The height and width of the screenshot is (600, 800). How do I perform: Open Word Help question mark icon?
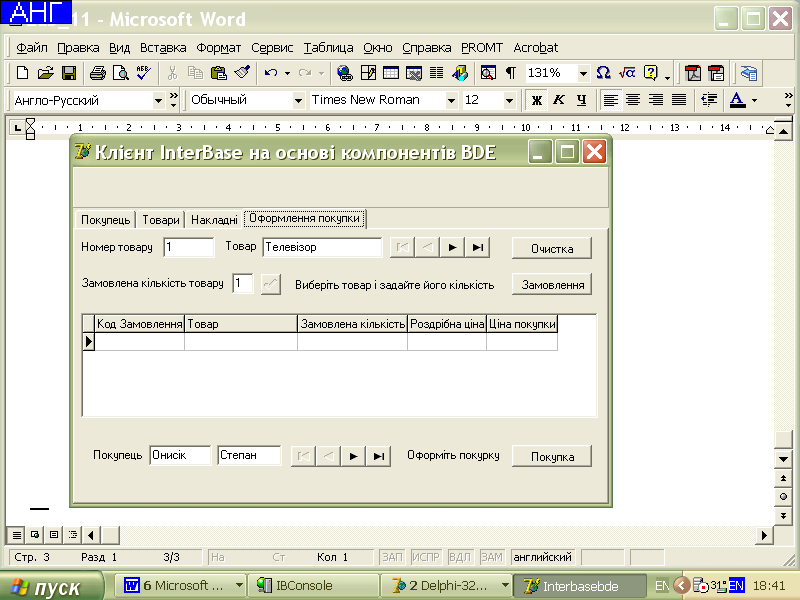click(x=651, y=73)
